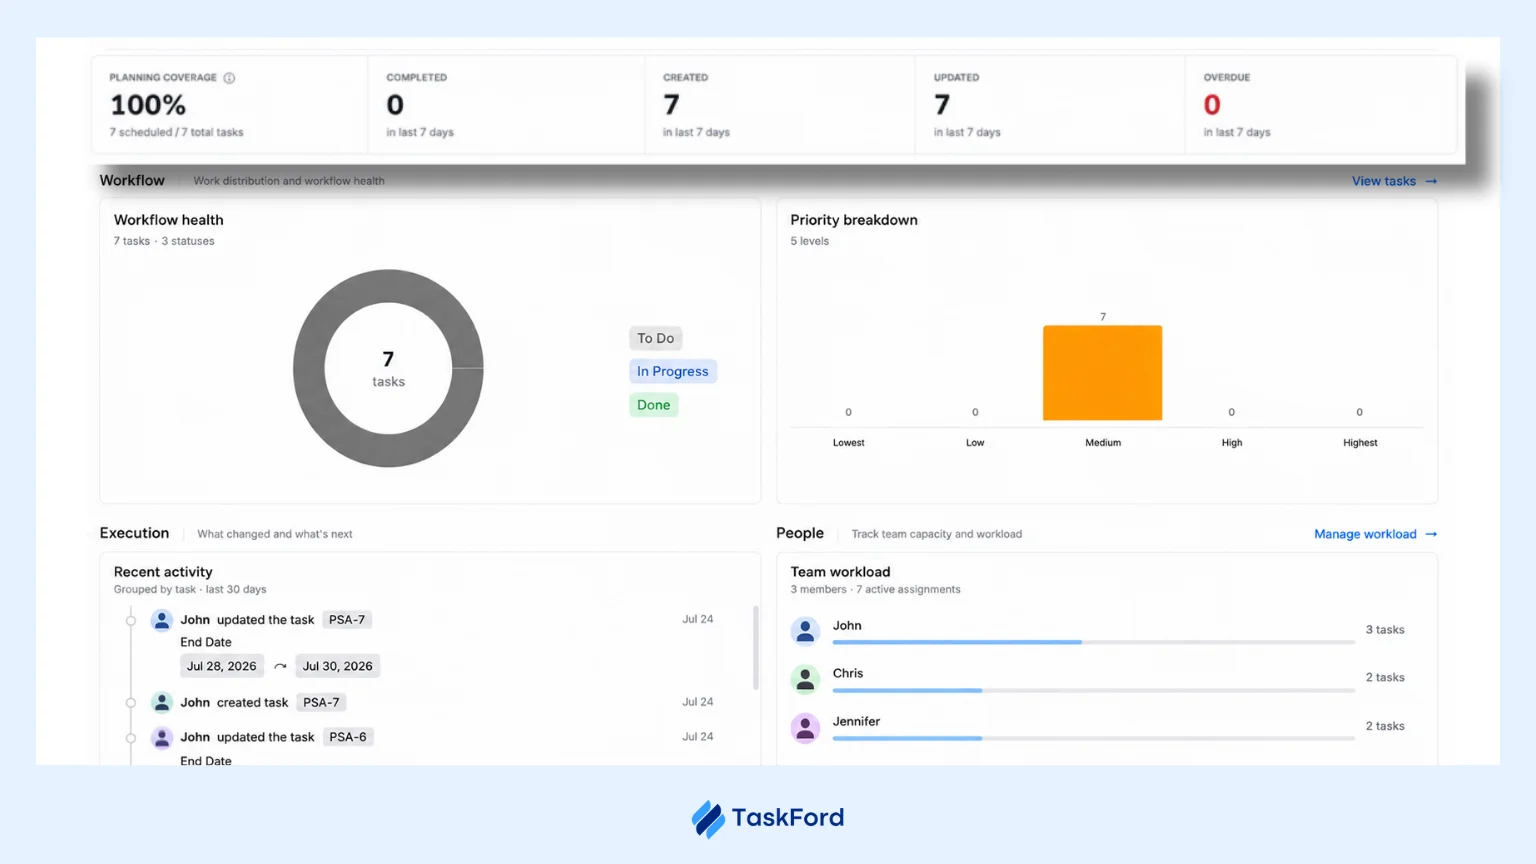This screenshot has width=1536, height=864.
Task: Click the info icon beside Planning Coverage
Action: tap(229, 78)
